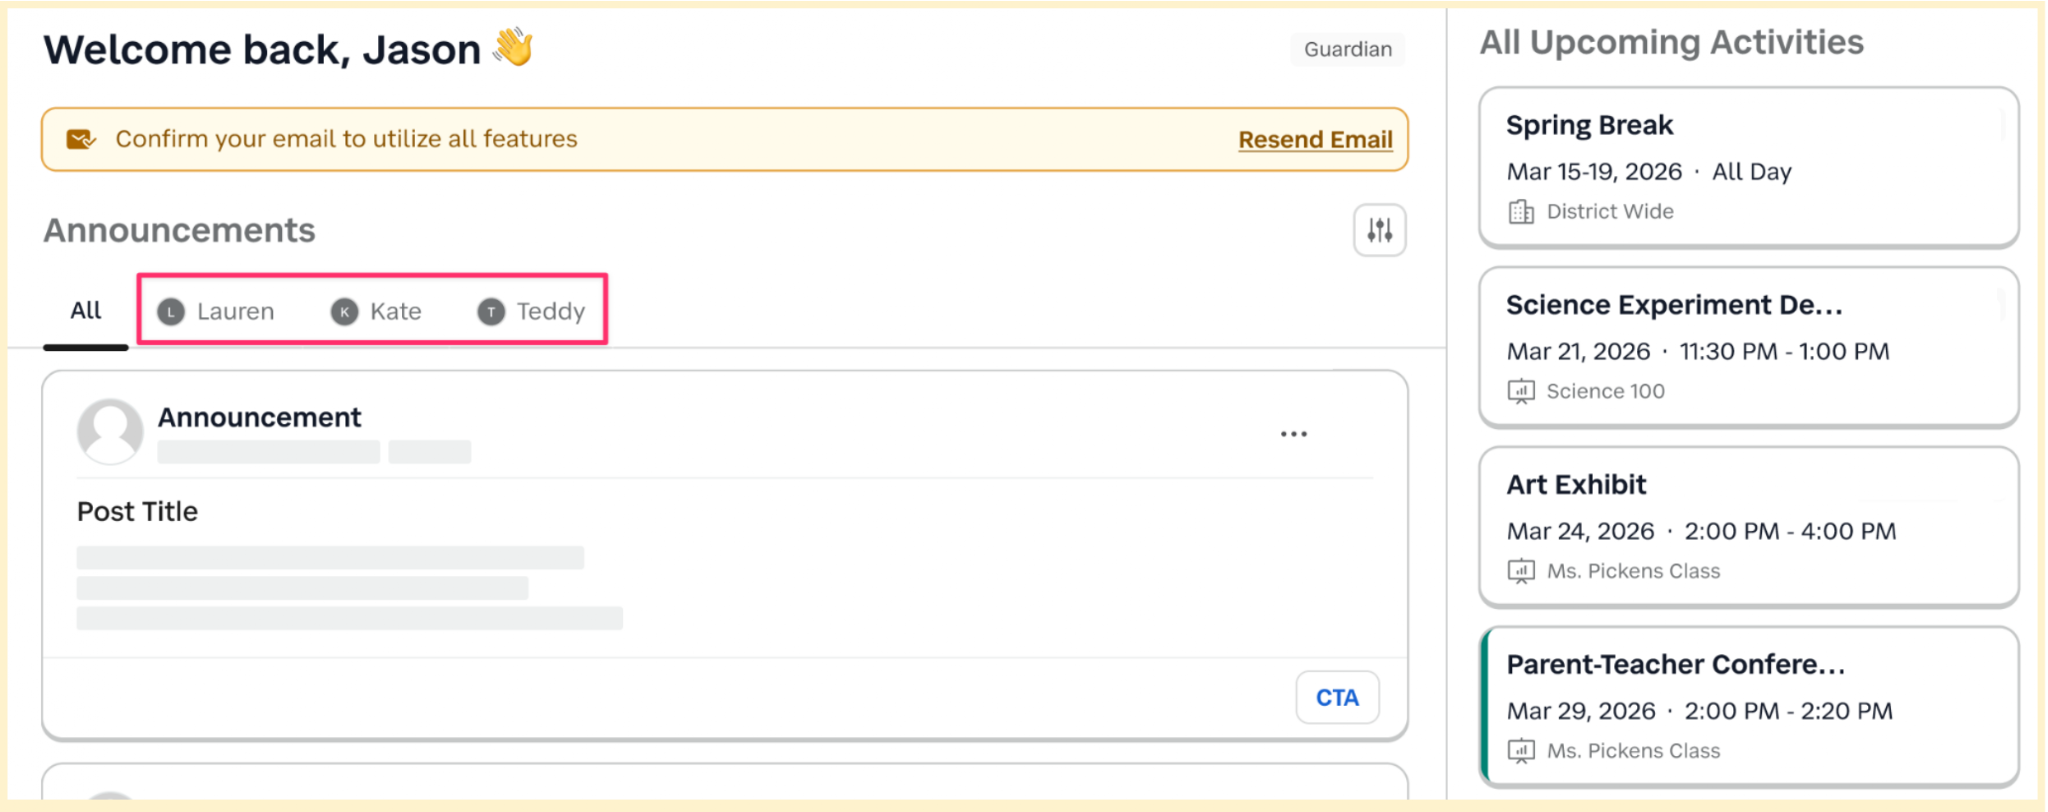Click the '2:00 PM - 2:20 PM' time text
Image resolution: width=2048 pixels, height=812 pixels.
click(1788, 712)
